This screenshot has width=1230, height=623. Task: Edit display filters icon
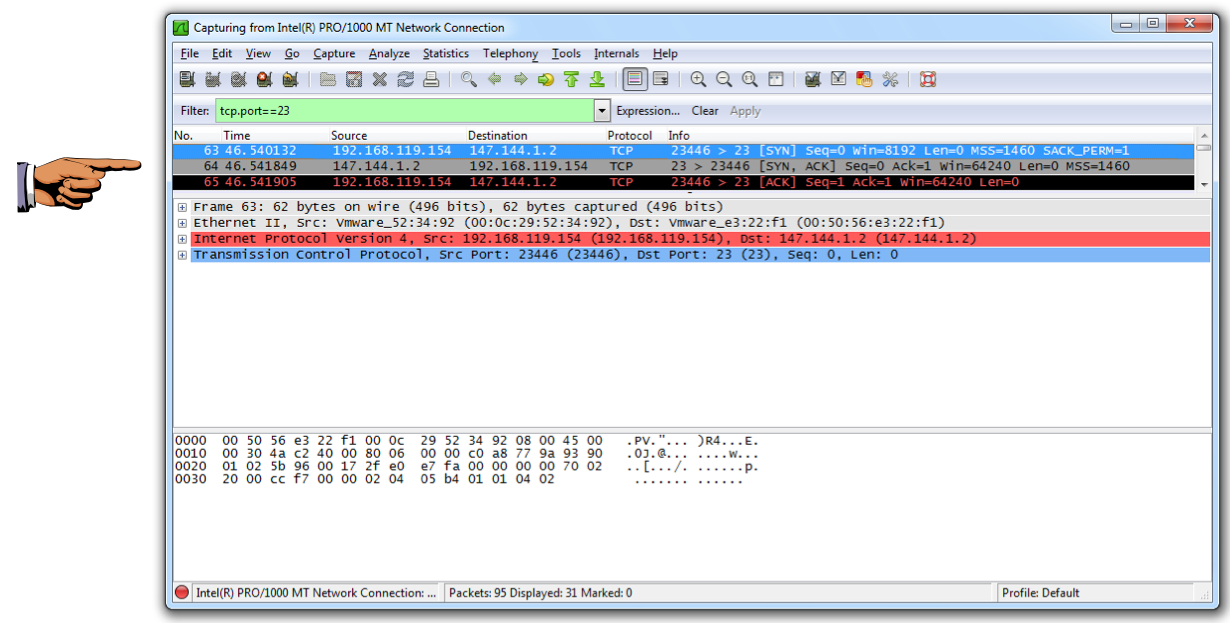[839, 80]
